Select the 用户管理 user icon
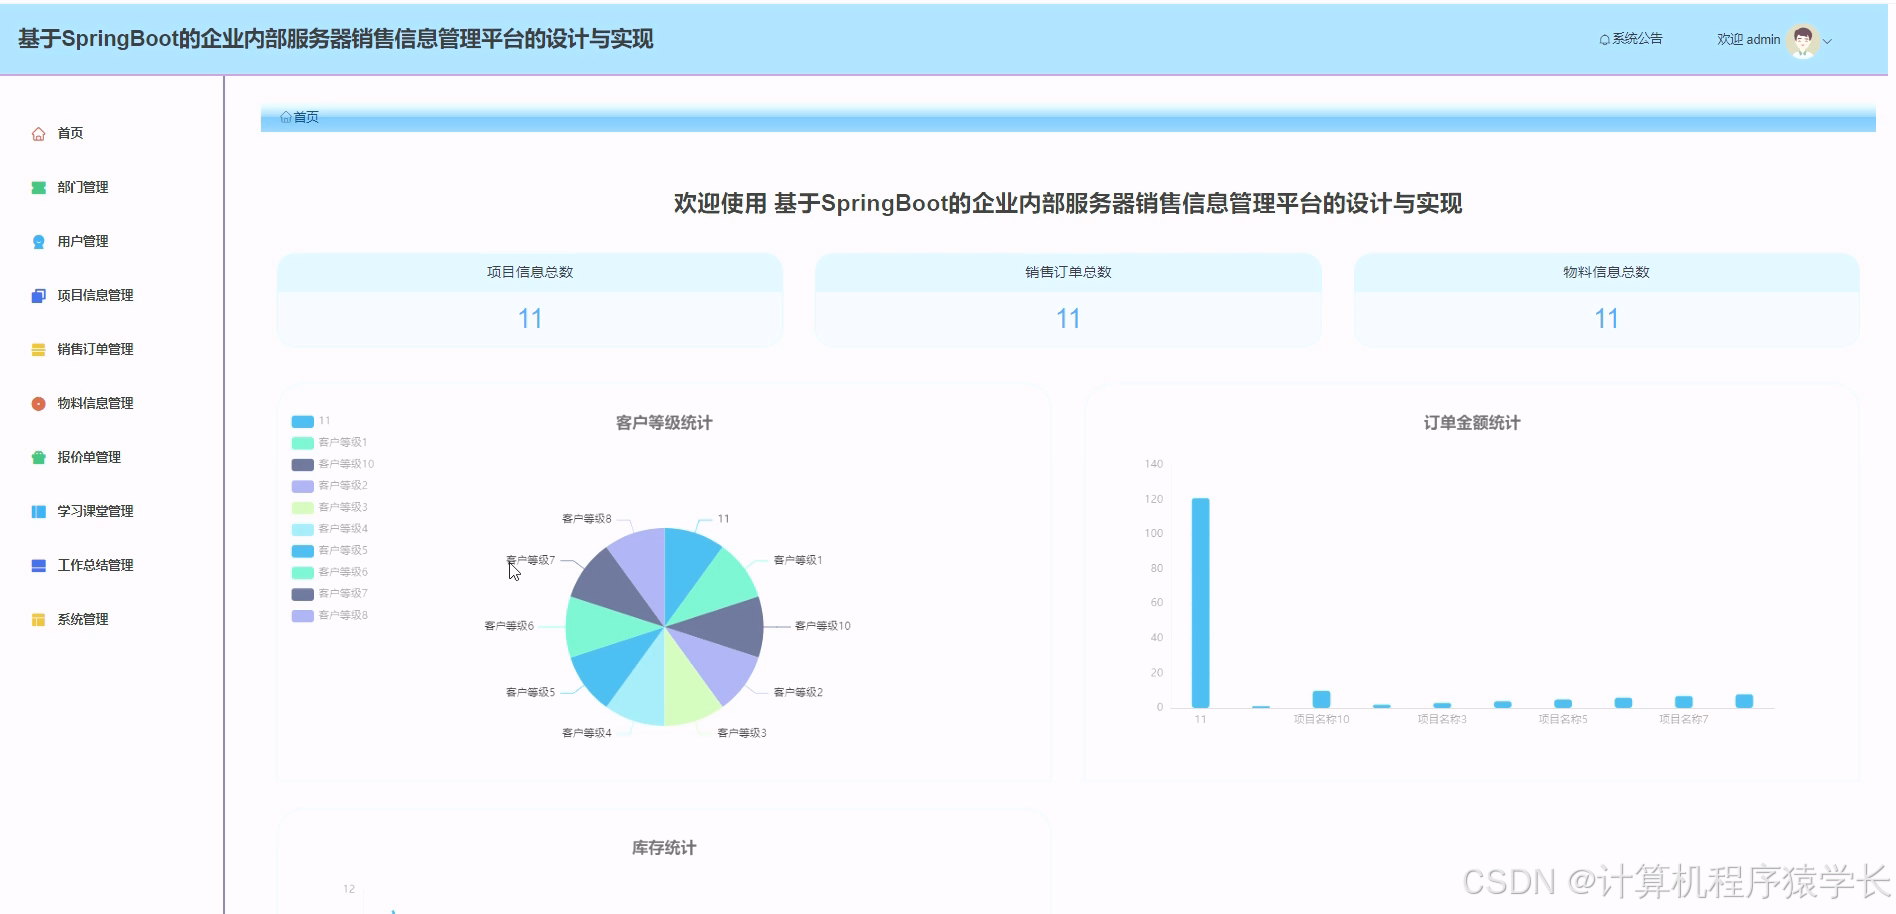 pos(38,240)
